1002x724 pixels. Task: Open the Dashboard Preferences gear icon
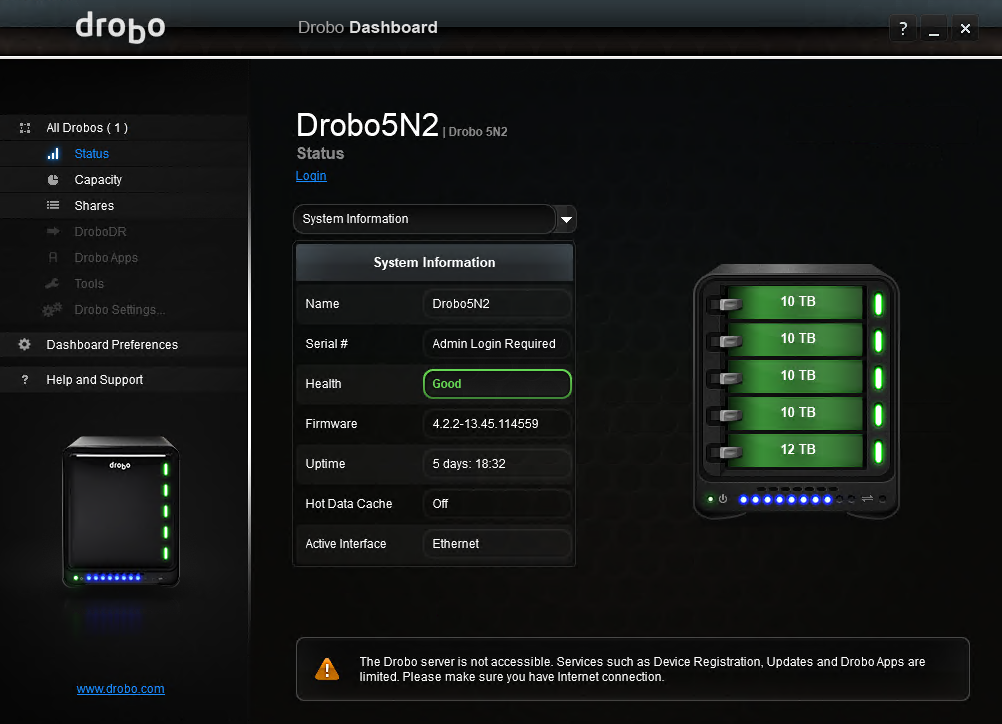27,344
